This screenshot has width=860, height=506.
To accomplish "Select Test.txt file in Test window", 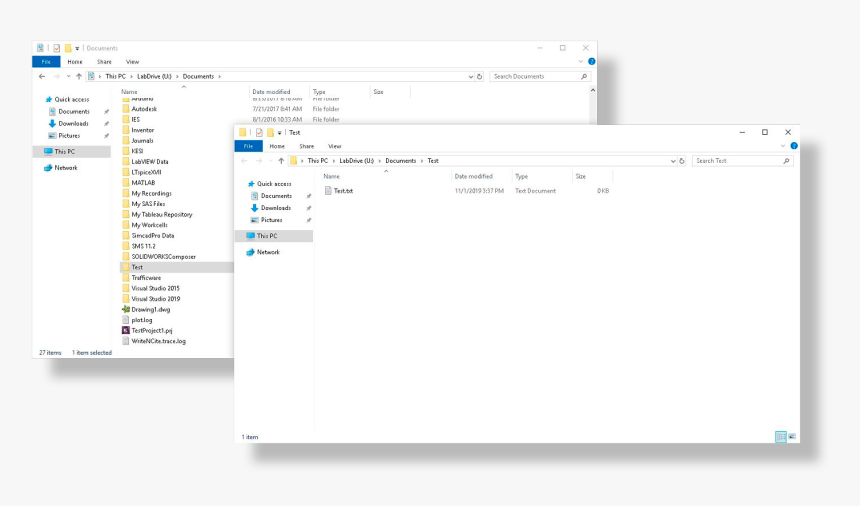I will (343, 191).
